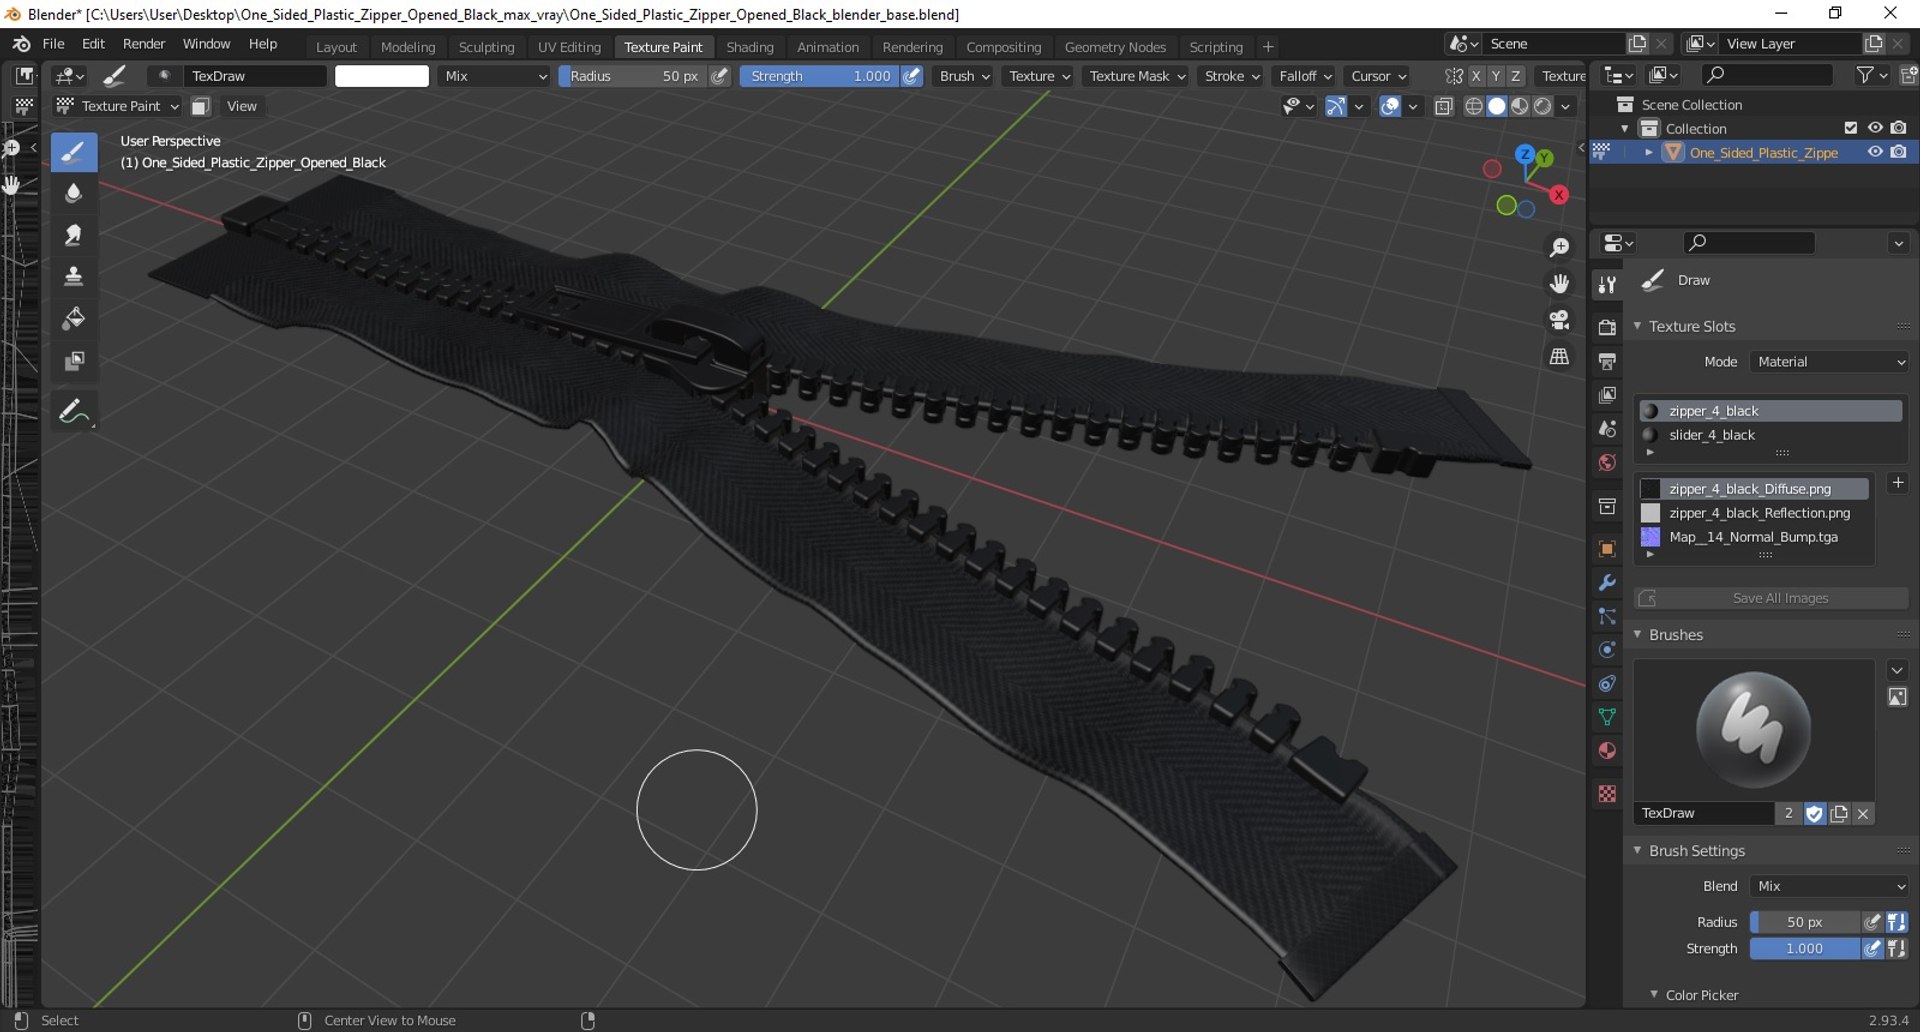Select Map__14_Normal_Bump.tga texture slot
Screen dimensions: 1920x1032
point(1755,537)
